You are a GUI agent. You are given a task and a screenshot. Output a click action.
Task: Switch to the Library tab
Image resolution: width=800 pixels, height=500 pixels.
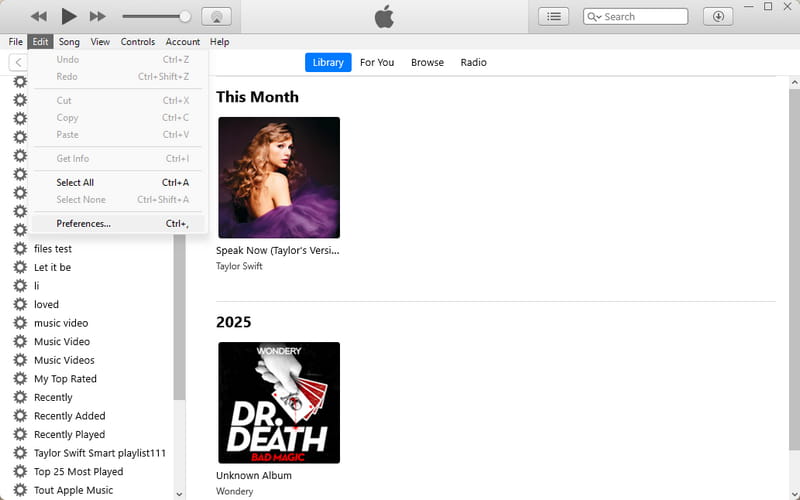(328, 62)
